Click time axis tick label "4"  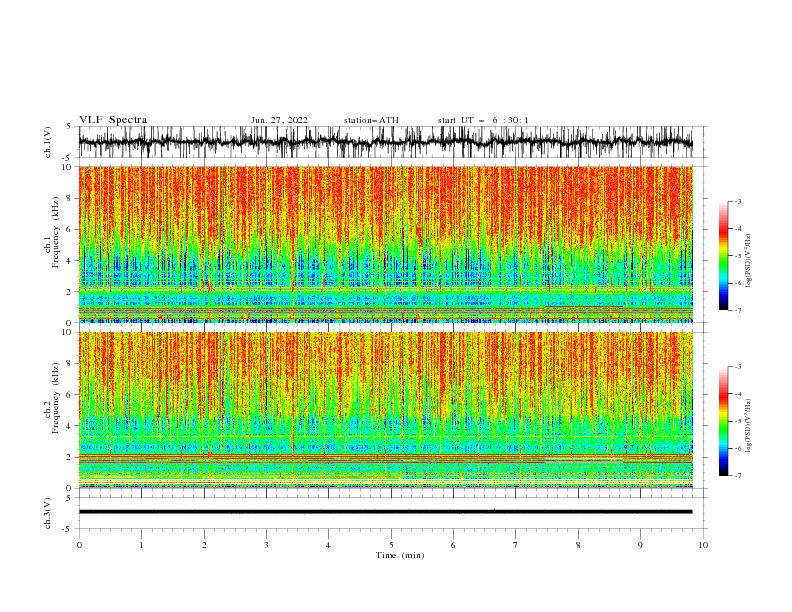[328, 545]
